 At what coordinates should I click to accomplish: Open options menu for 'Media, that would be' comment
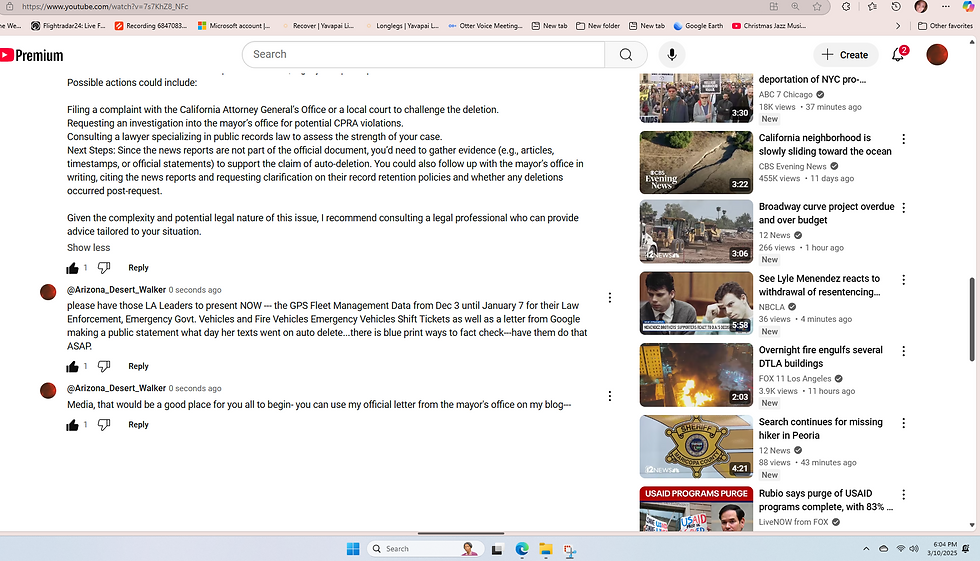[x=610, y=396]
